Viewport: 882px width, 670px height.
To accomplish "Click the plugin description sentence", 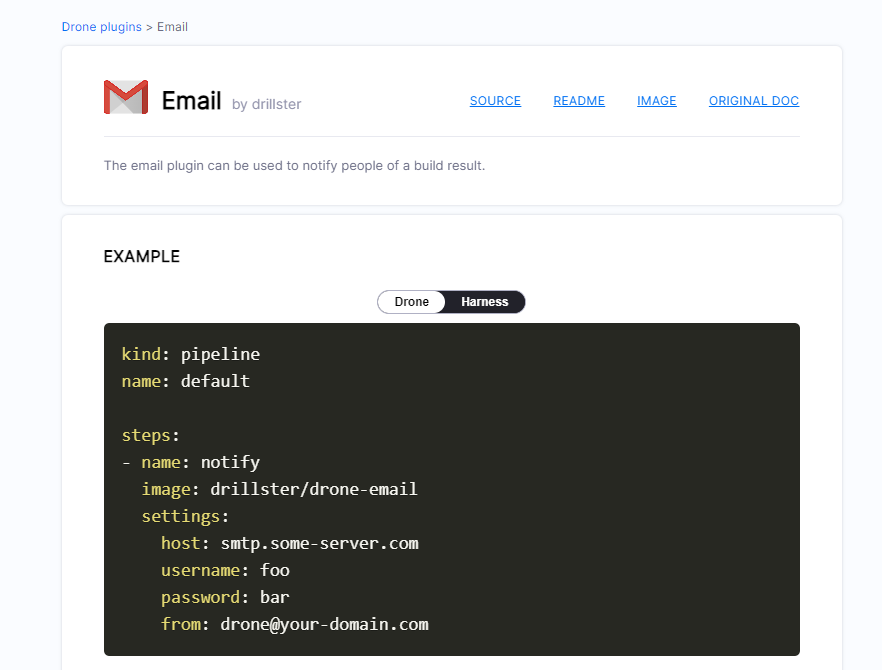I will (294, 165).
